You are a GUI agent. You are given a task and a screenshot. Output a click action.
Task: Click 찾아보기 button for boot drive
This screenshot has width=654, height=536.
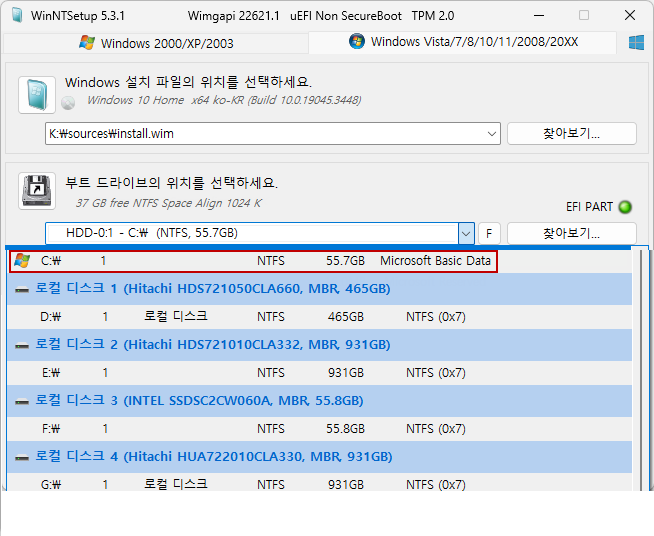pos(571,233)
